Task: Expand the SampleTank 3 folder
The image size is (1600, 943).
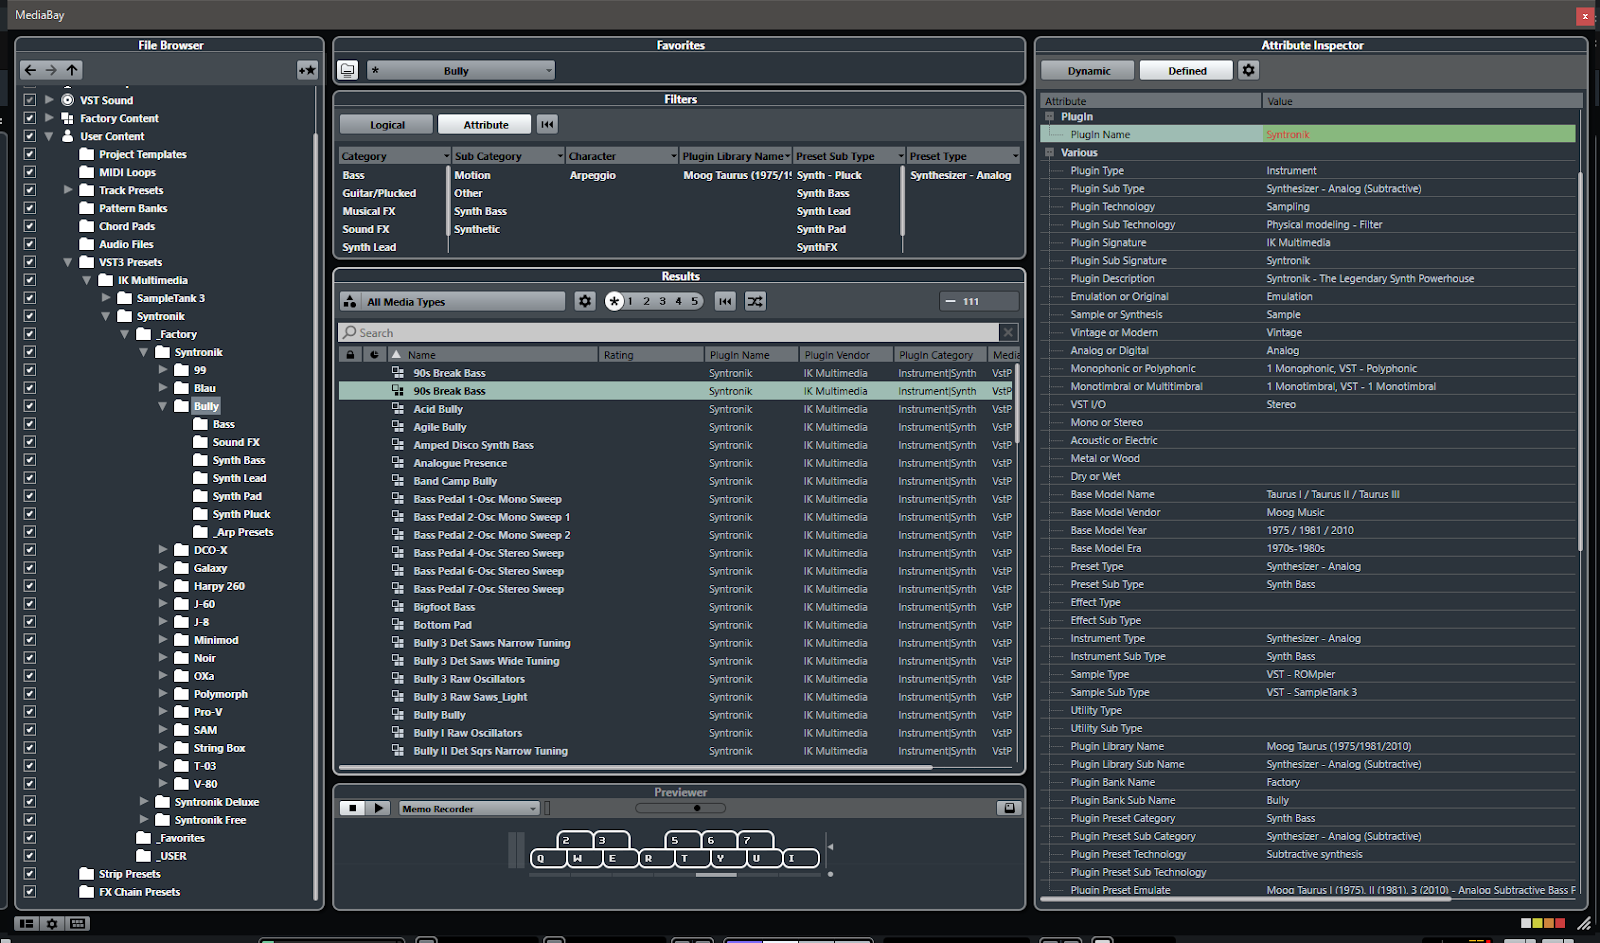Action: [106, 298]
